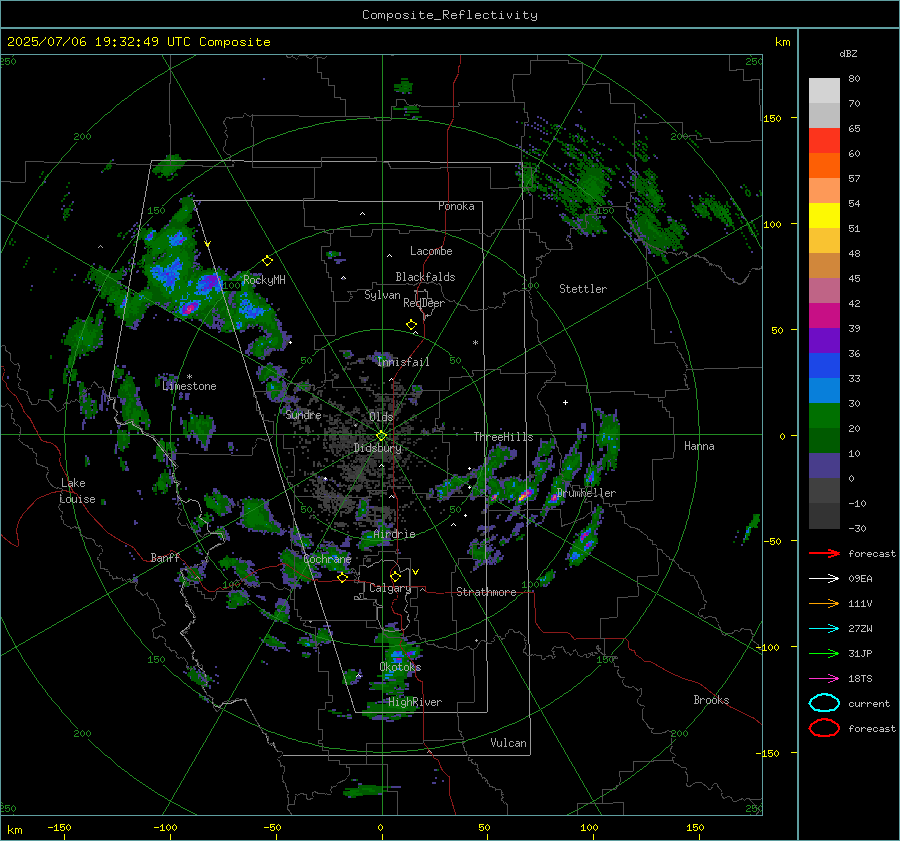The height and width of the screenshot is (841, 900).
Task: Click the magenta 18TS arrow icon
Action: [824, 679]
